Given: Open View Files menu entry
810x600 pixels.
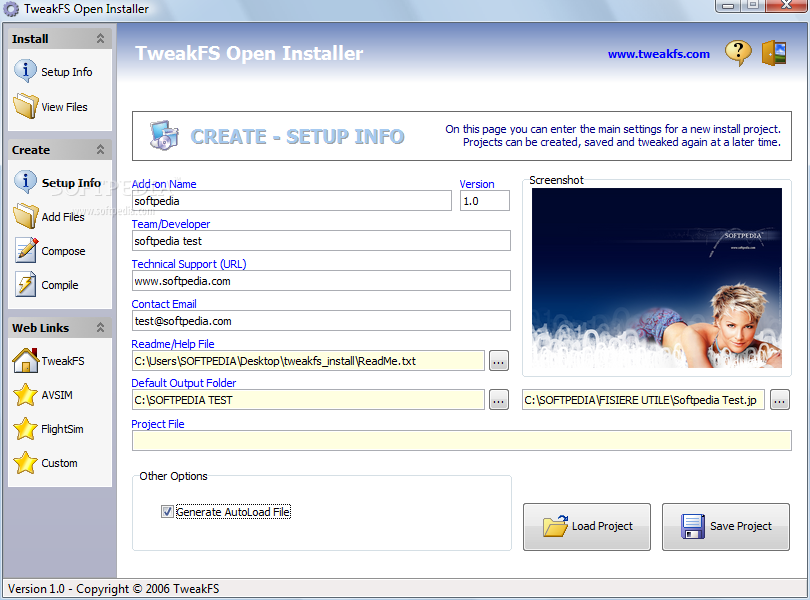Looking at the screenshot, I should (65, 107).
